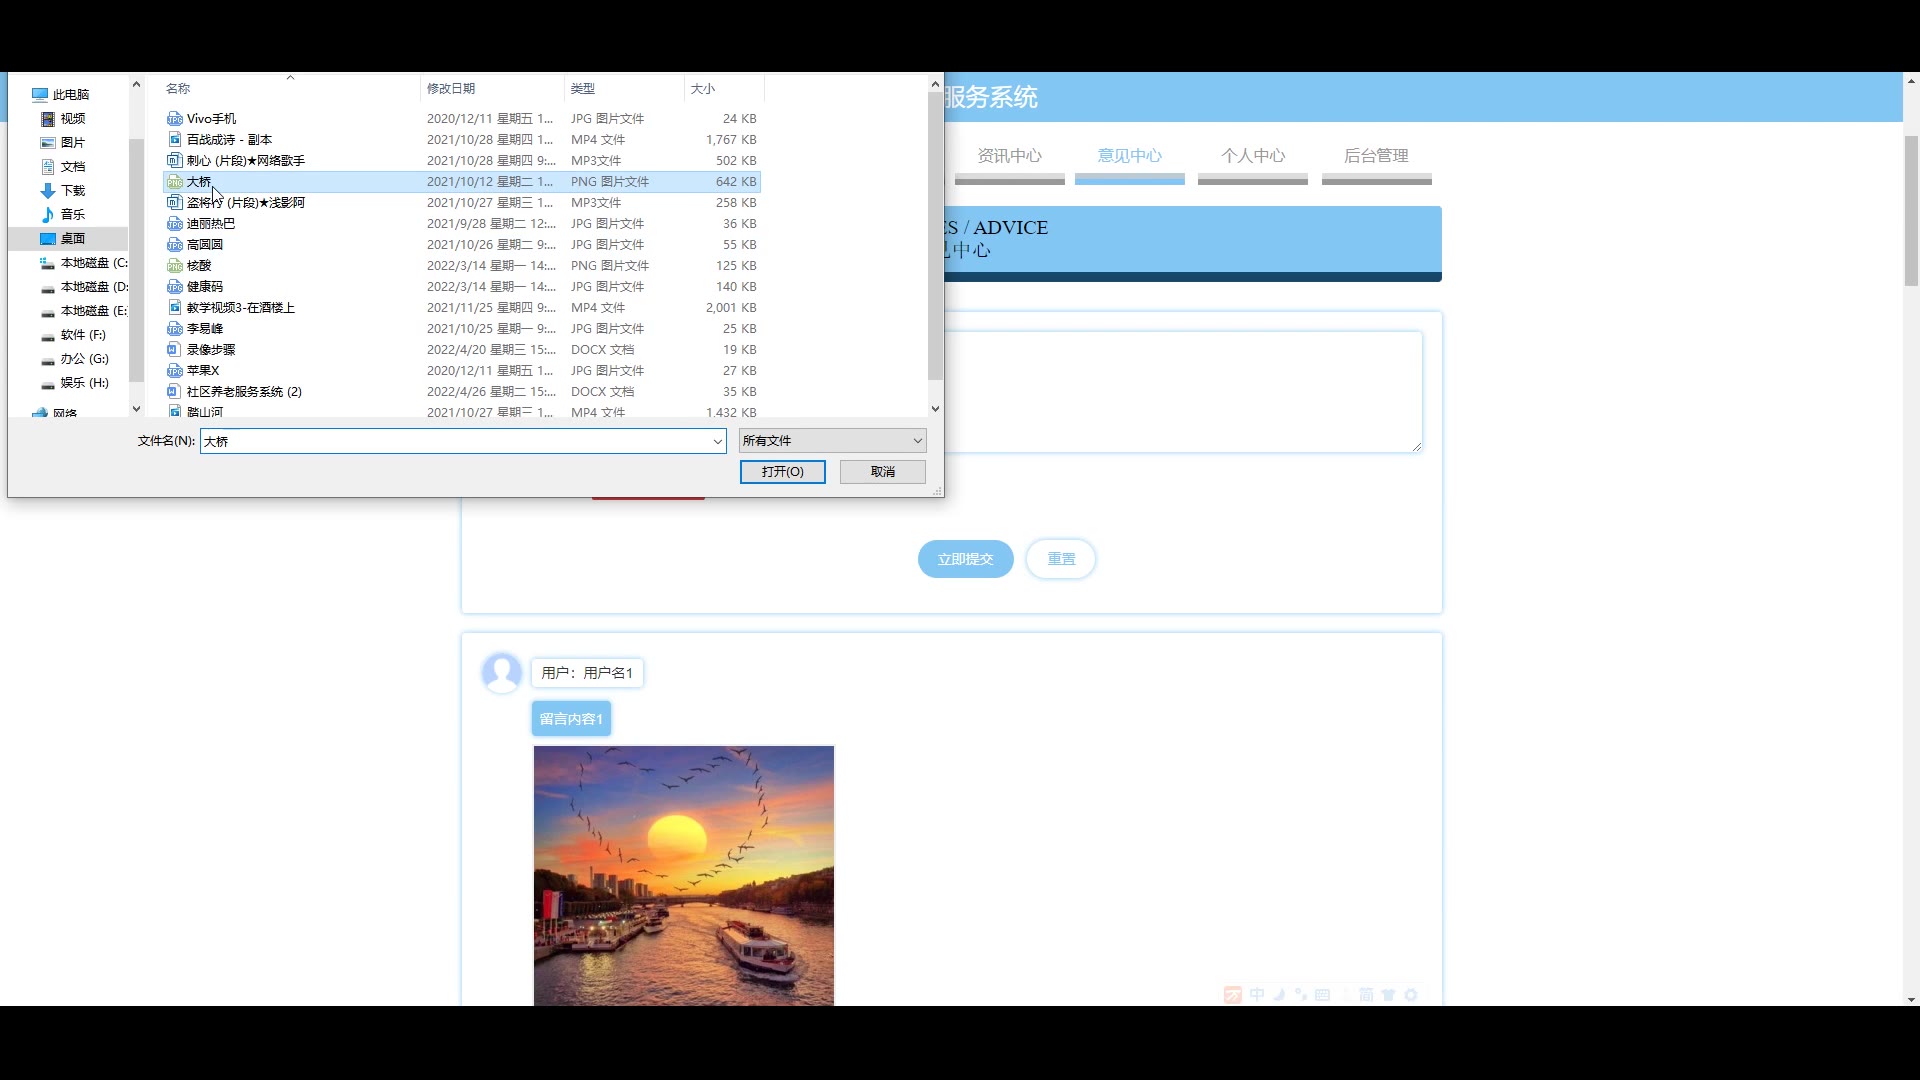Click the 重置 reset button
Screen dimensions: 1920x1080
pyautogui.click(x=1061, y=559)
